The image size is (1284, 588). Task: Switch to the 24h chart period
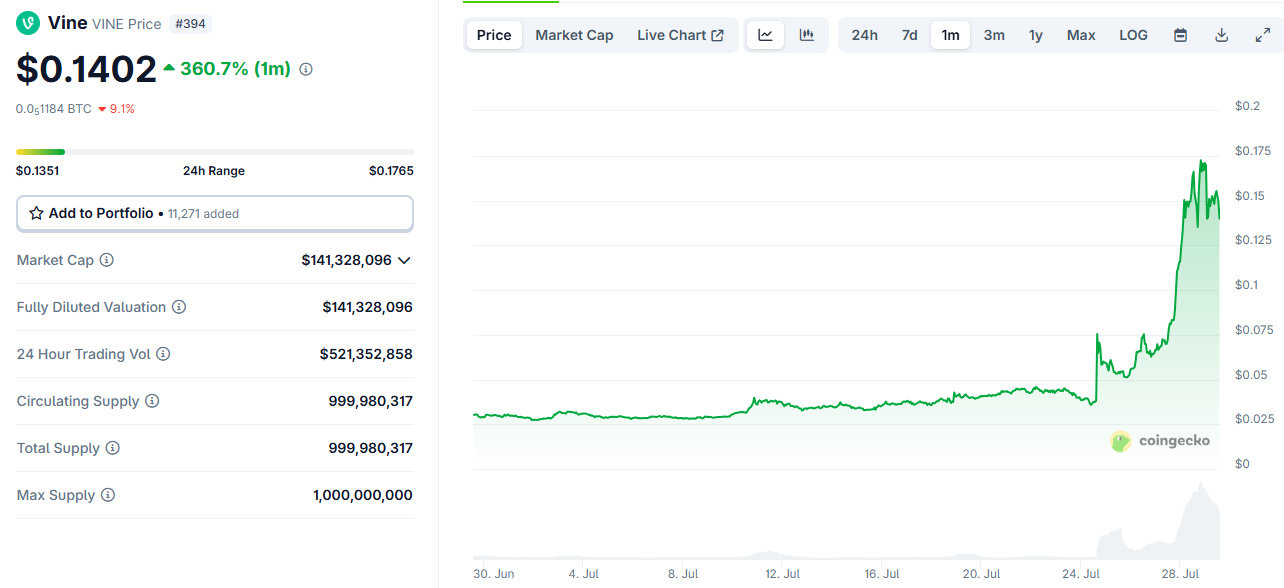point(864,34)
